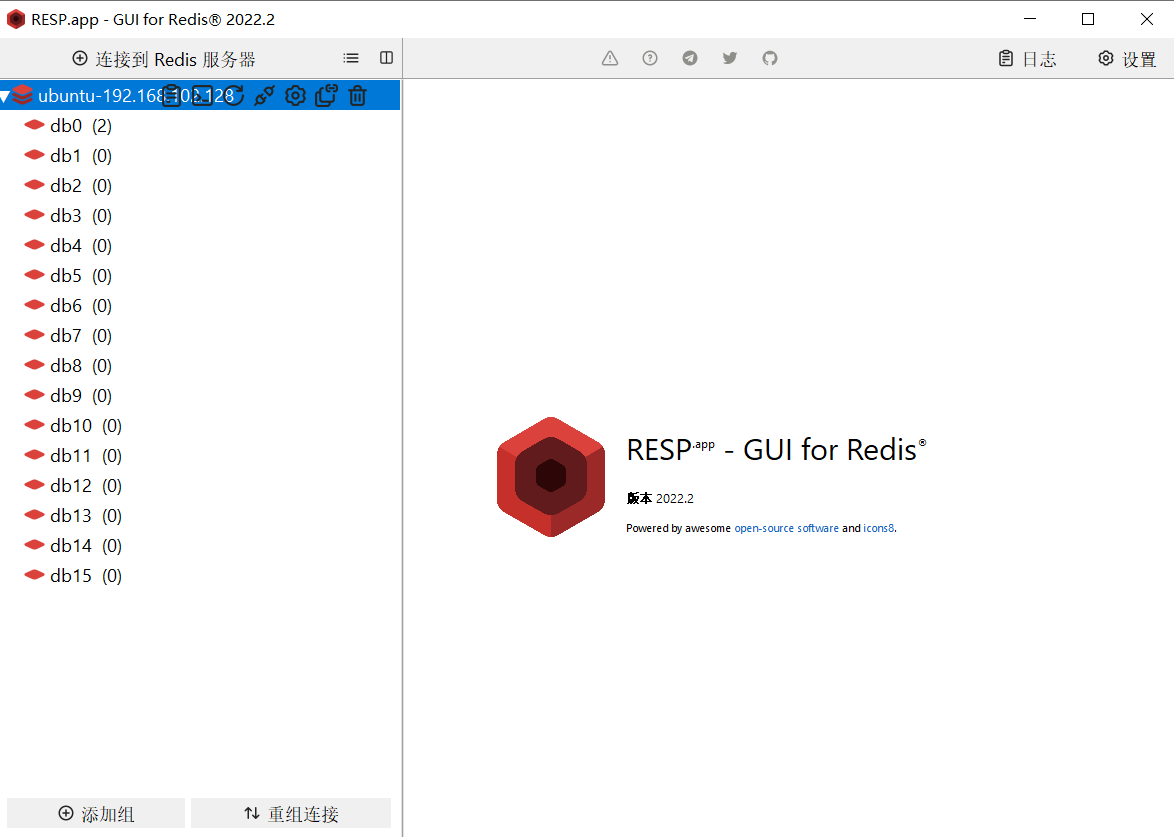This screenshot has width=1174, height=837.
Task: Open the icons8 link
Action: pos(879,529)
